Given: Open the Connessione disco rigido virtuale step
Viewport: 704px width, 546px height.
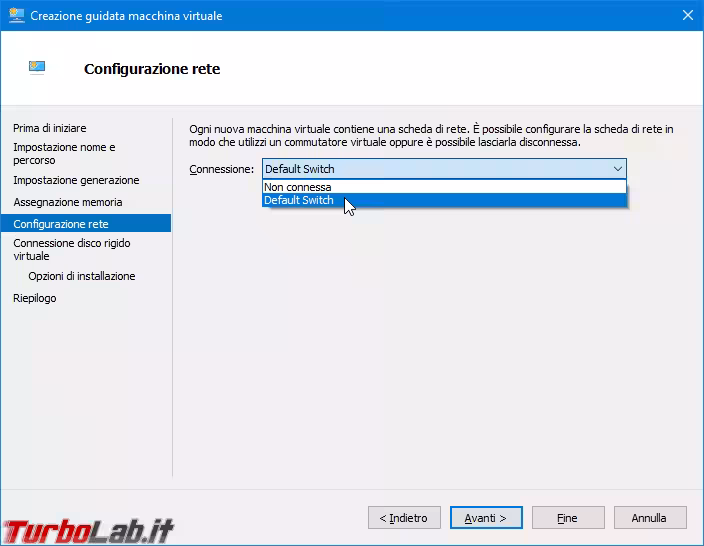Looking at the screenshot, I should point(71,249).
